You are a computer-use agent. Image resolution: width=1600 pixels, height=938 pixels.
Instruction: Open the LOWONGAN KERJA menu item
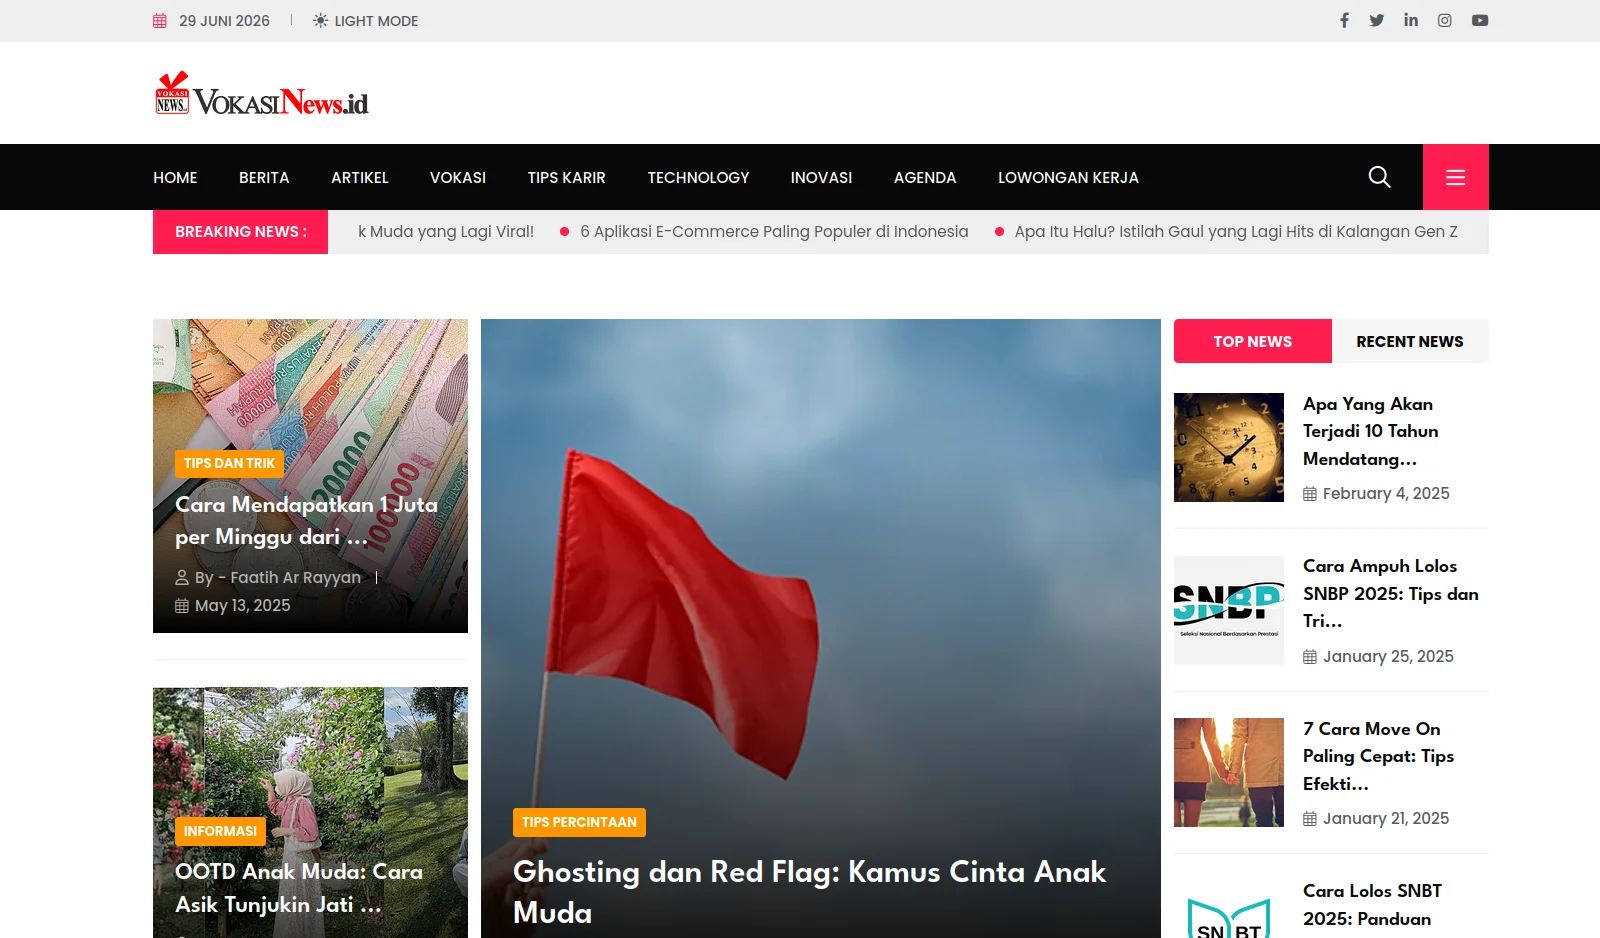click(x=1068, y=177)
